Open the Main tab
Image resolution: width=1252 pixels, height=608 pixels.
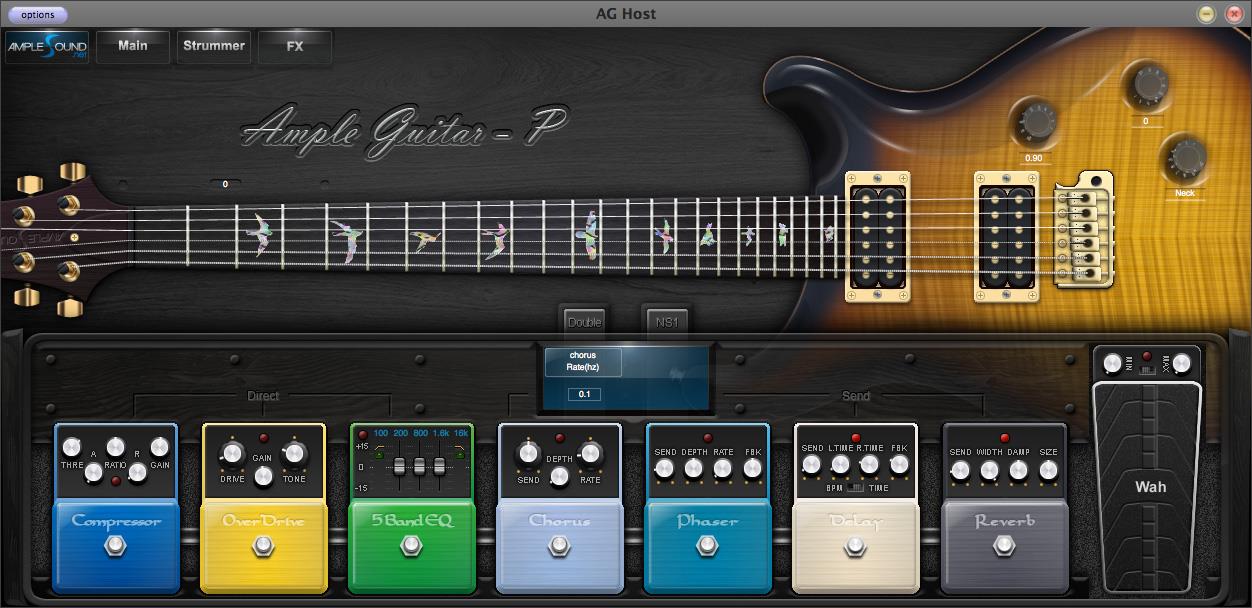tap(133, 46)
